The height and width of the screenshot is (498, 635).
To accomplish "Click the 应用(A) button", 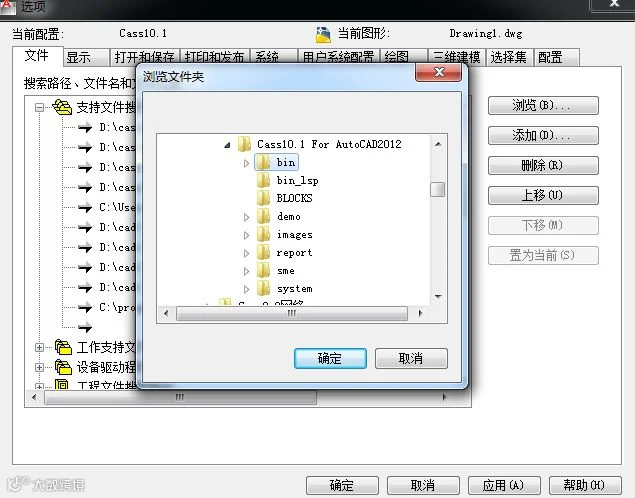I will tap(504, 485).
